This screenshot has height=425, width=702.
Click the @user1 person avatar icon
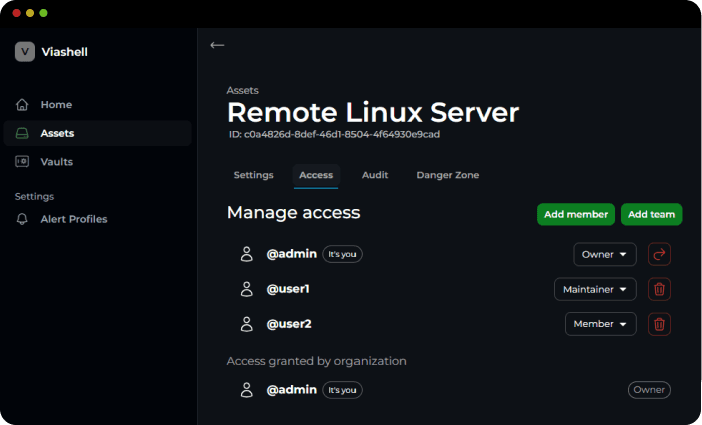(247, 289)
